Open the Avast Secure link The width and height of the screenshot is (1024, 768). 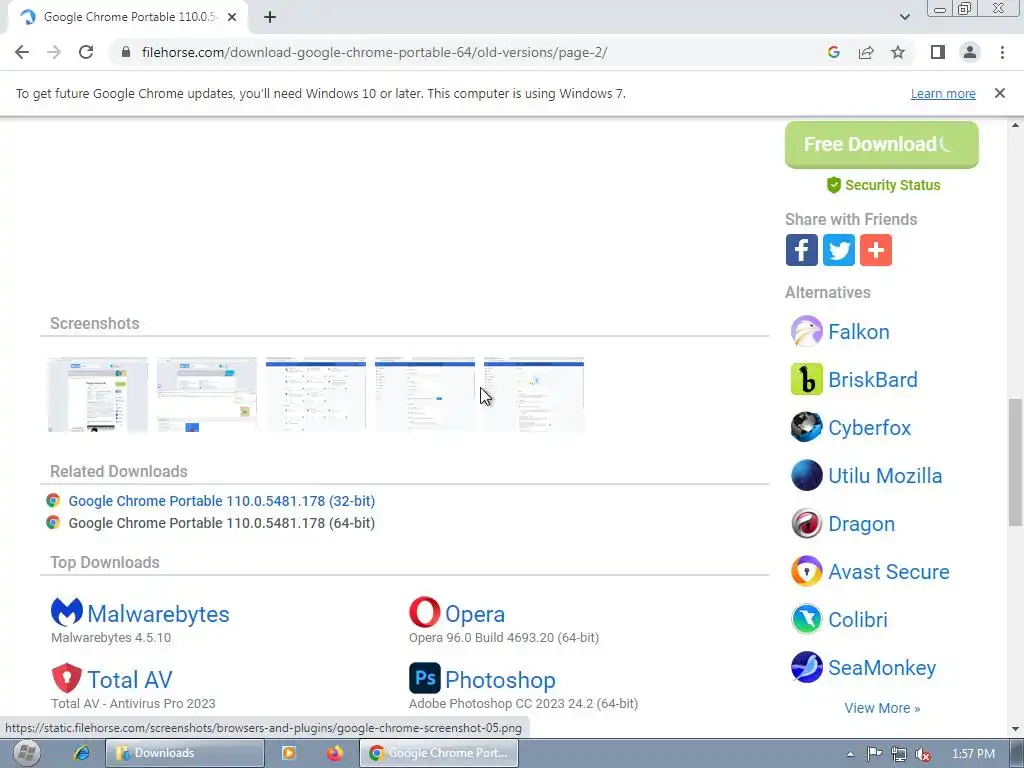[889, 571]
